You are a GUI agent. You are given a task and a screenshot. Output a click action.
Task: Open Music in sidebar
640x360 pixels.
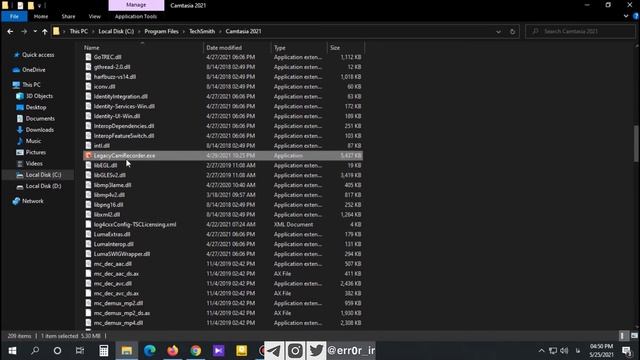33,141
